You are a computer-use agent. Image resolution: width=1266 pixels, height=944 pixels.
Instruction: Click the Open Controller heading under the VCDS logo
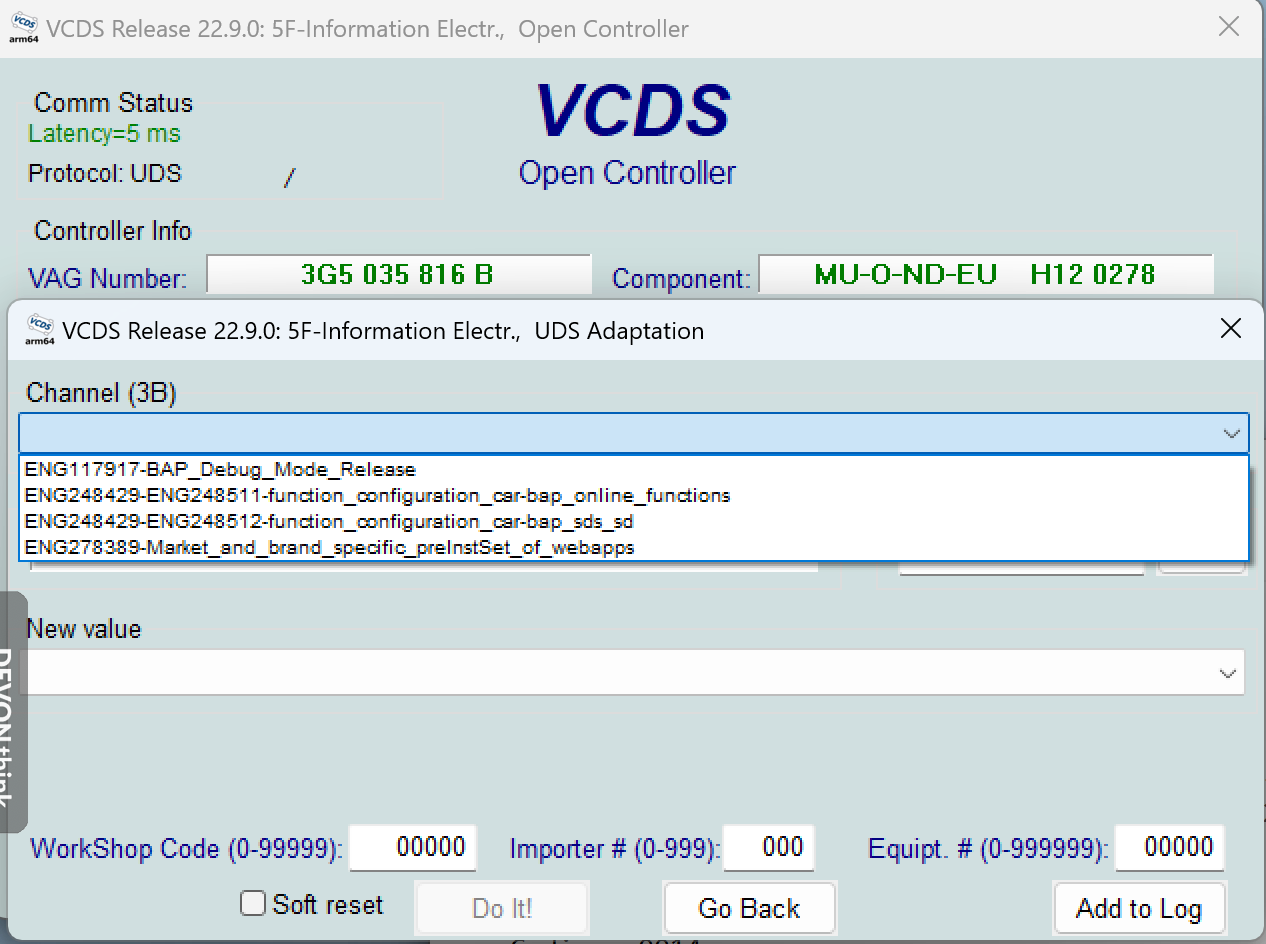click(x=627, y=173)
